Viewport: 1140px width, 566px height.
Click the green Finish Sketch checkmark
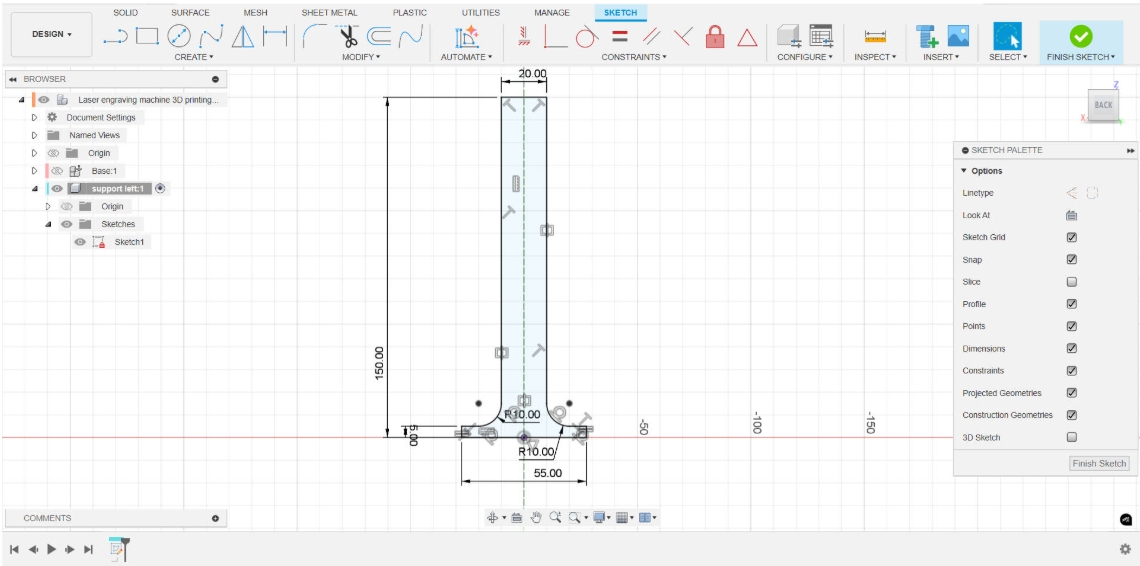(x=1080, y=36)
